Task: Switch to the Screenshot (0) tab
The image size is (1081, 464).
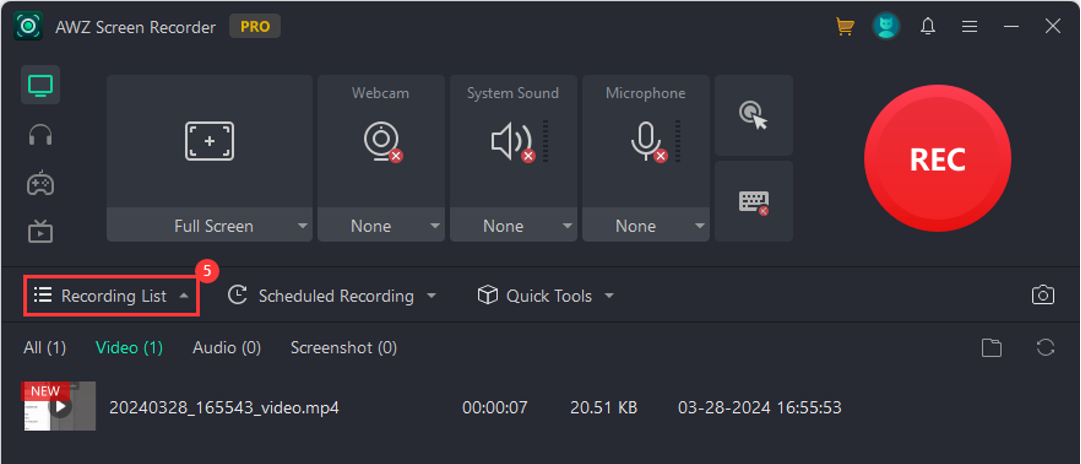Action: (x=344, y=347)
